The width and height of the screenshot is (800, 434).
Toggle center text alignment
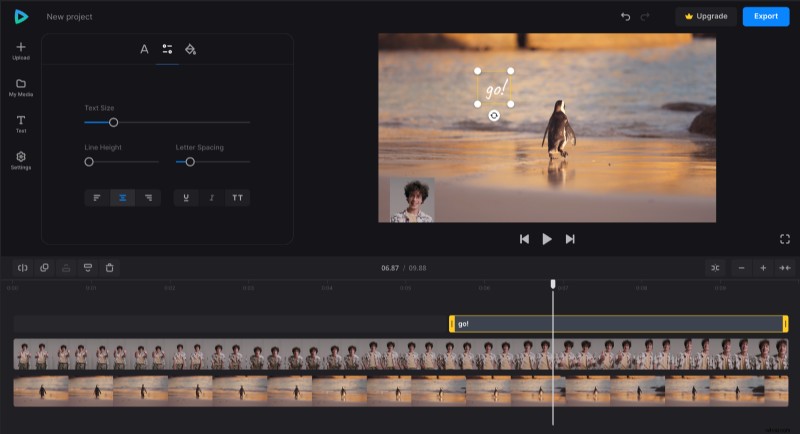tap(122, 198)
